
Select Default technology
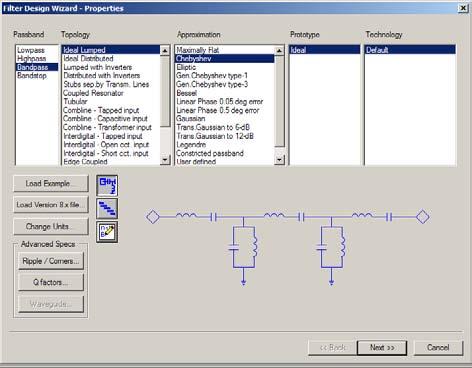[x=410, y=50]
